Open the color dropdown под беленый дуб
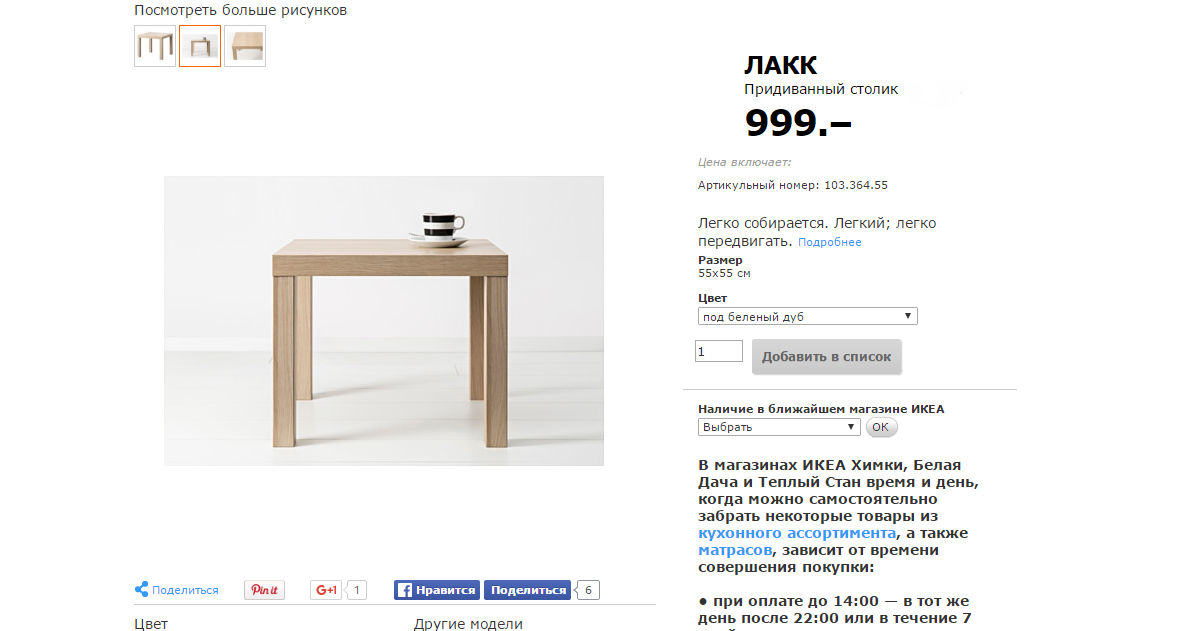1179x631 pixels. [x=808, y=317]
